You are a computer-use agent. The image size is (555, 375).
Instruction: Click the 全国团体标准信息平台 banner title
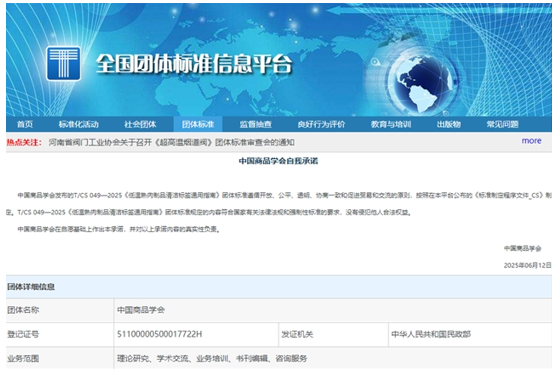tap(194, 64)
